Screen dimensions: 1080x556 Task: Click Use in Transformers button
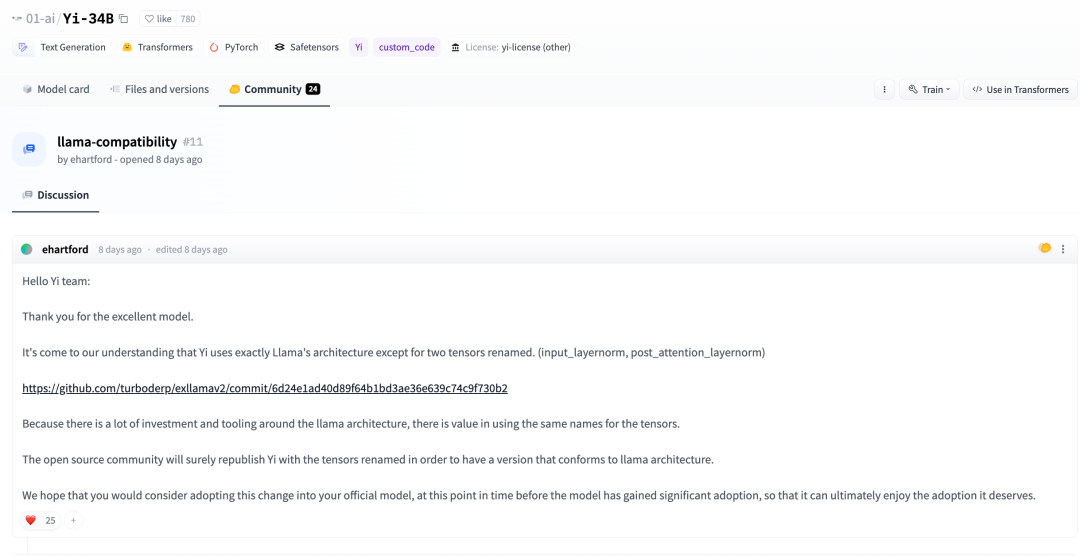[x=1020, y=89]
